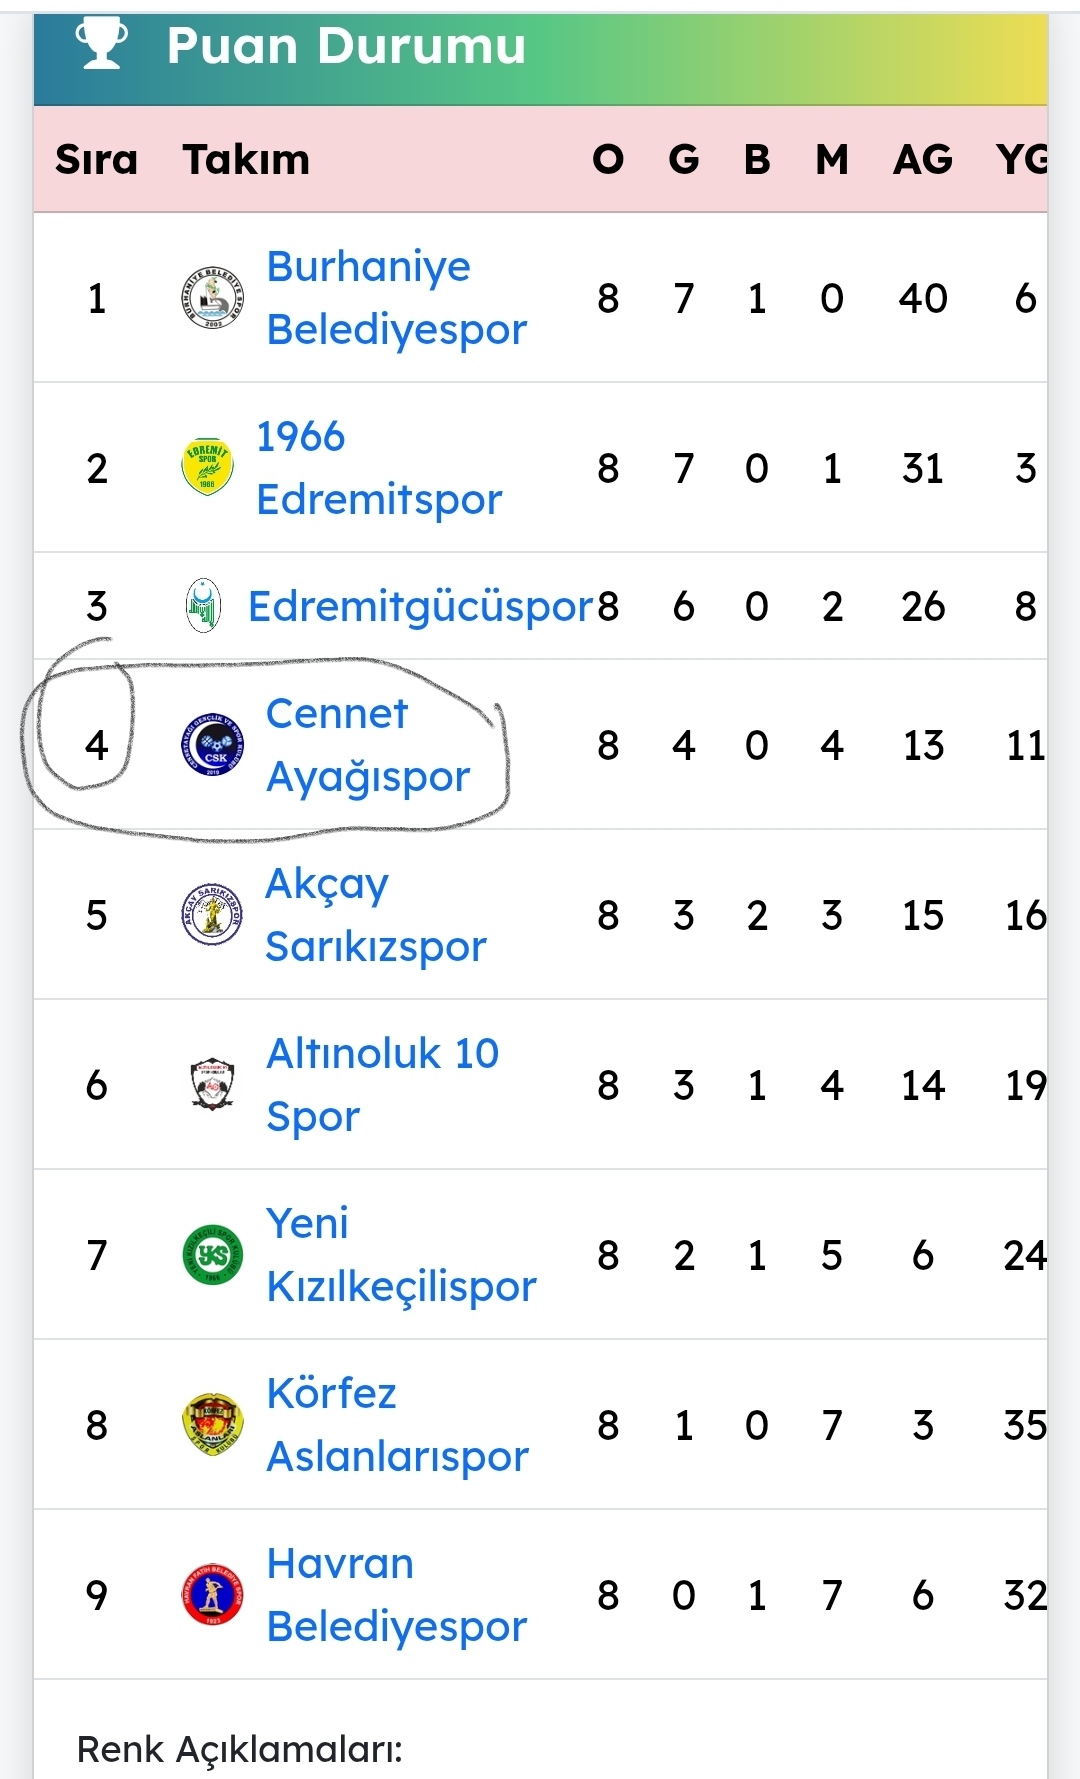This screenshot has width=1080, height=1779.
Task: Open the Burhaniye Belediyespor team link
Action: tap(396, 298)
